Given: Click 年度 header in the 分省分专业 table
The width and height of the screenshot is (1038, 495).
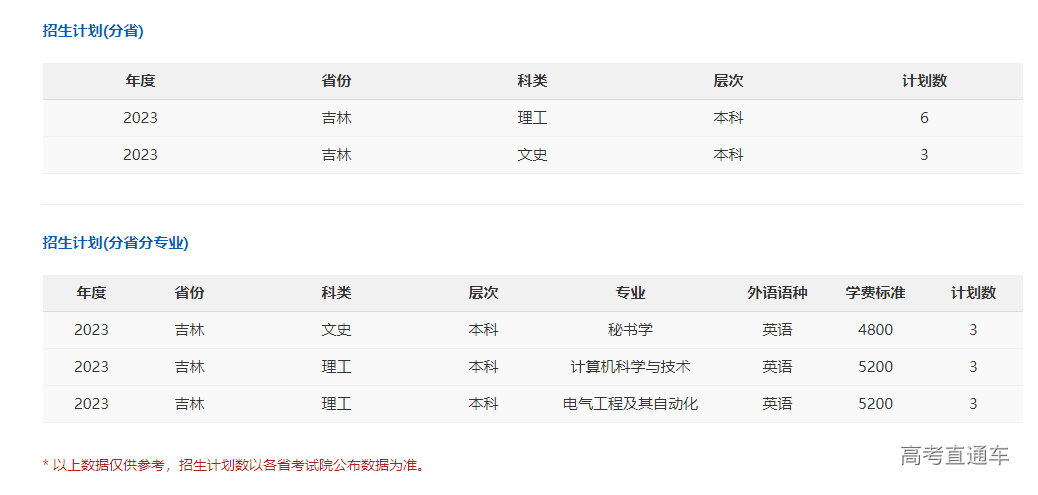Looking at the screenshot, I should click(x=91, y=293).
